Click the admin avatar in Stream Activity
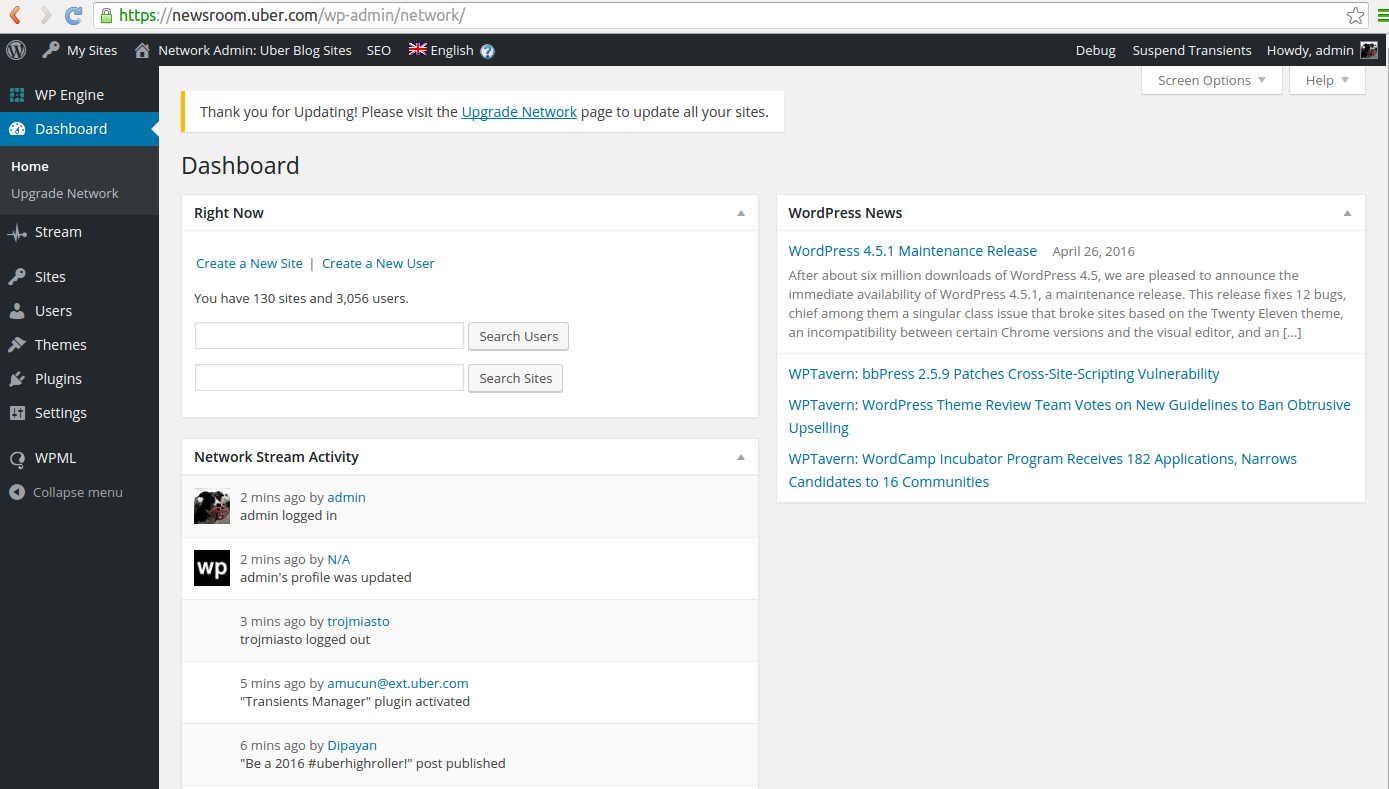 coord(212,506)
